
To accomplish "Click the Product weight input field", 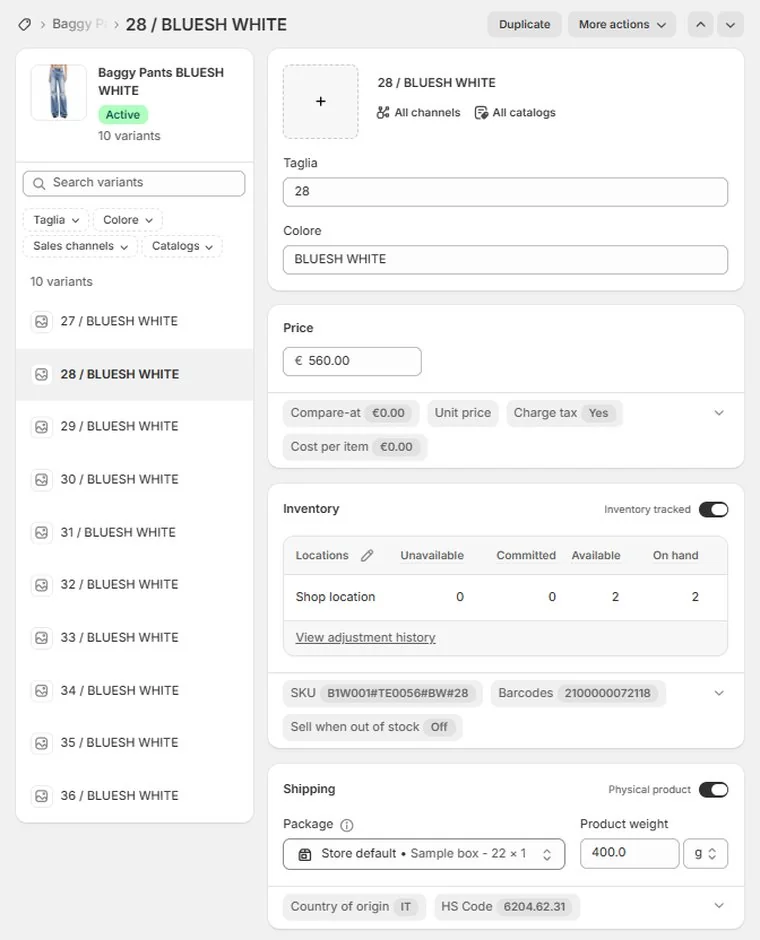I will [629, 854].
